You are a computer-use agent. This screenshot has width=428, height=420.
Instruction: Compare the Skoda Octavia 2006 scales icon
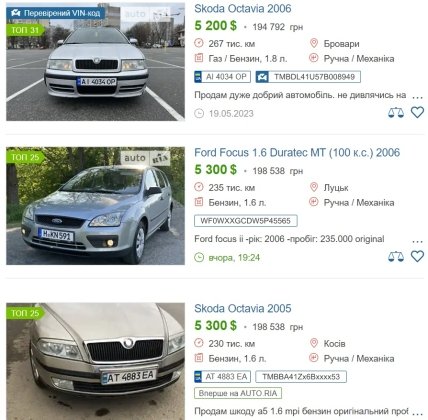(x=396, y=113)
